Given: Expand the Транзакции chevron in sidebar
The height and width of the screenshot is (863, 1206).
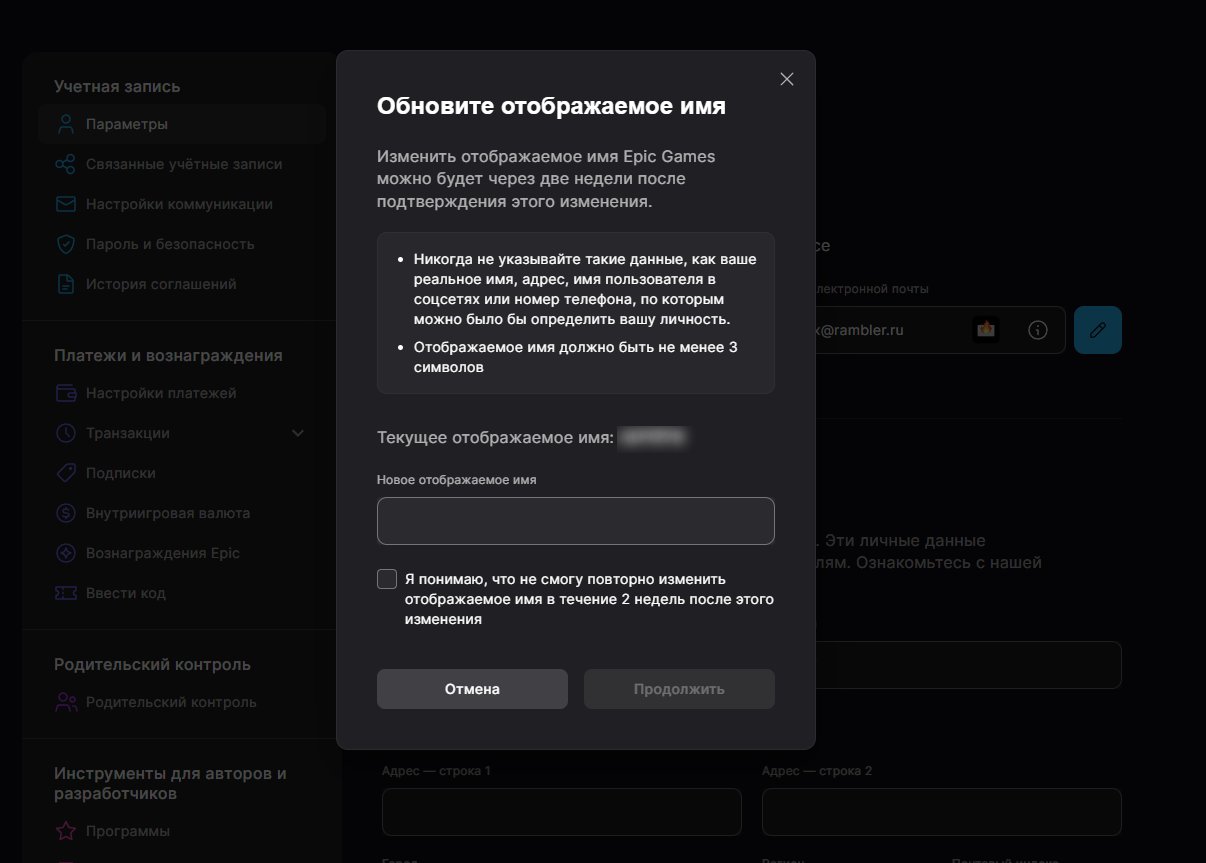Looking at the screenshot, I should pos(298,433).
